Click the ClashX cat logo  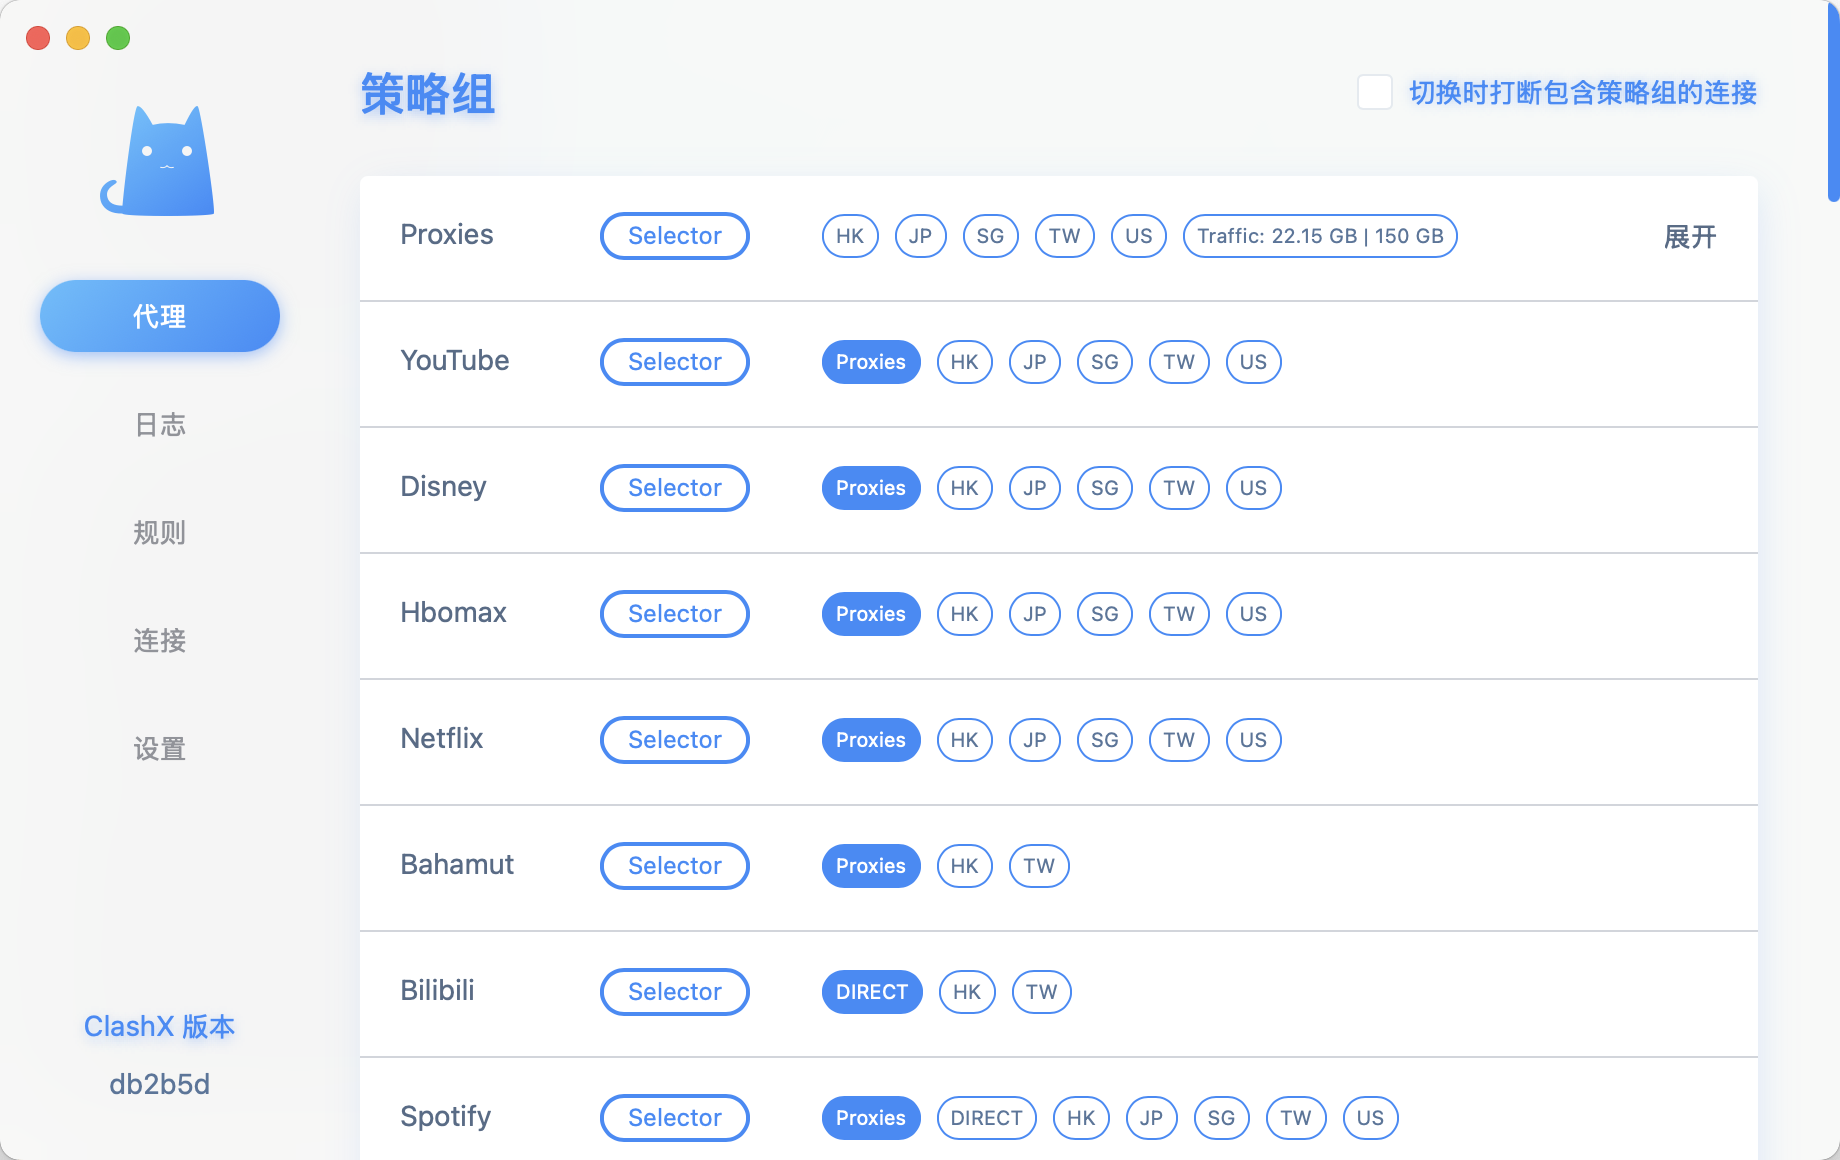[158, 161]
